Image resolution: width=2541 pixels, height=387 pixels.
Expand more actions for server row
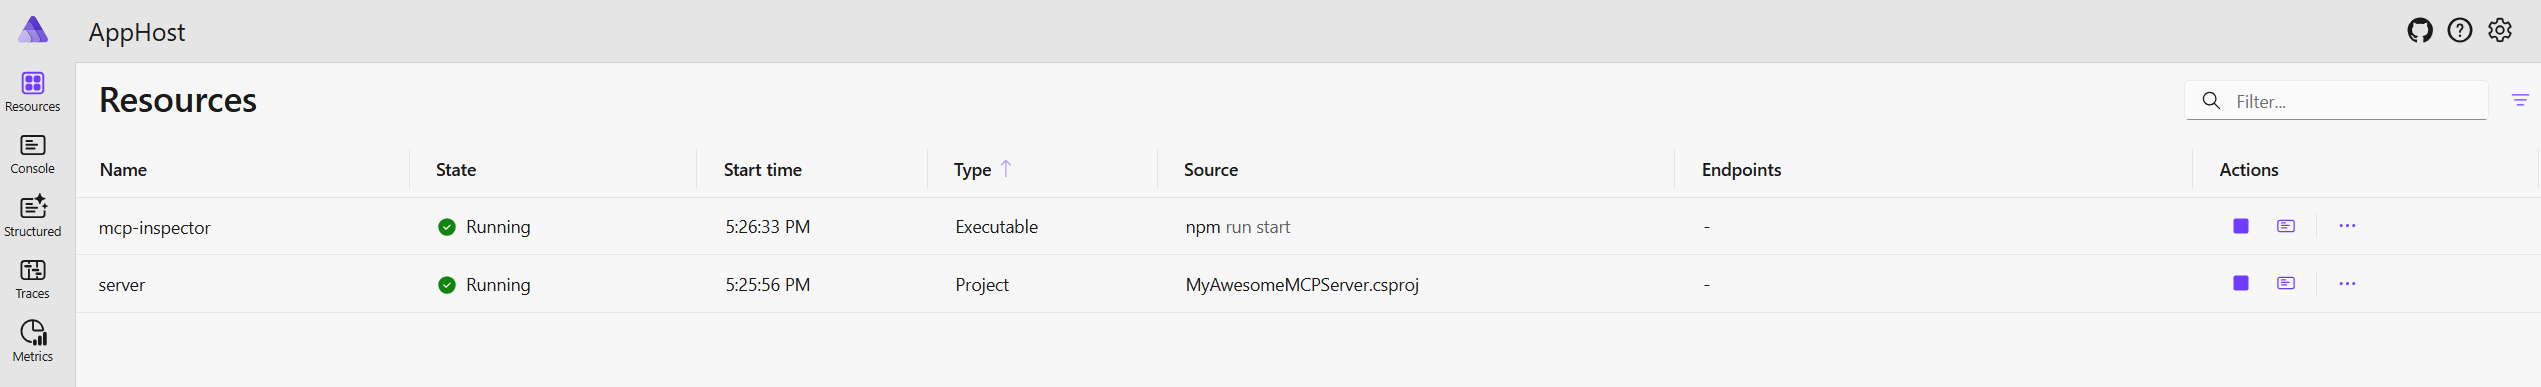coord(2347,284)
